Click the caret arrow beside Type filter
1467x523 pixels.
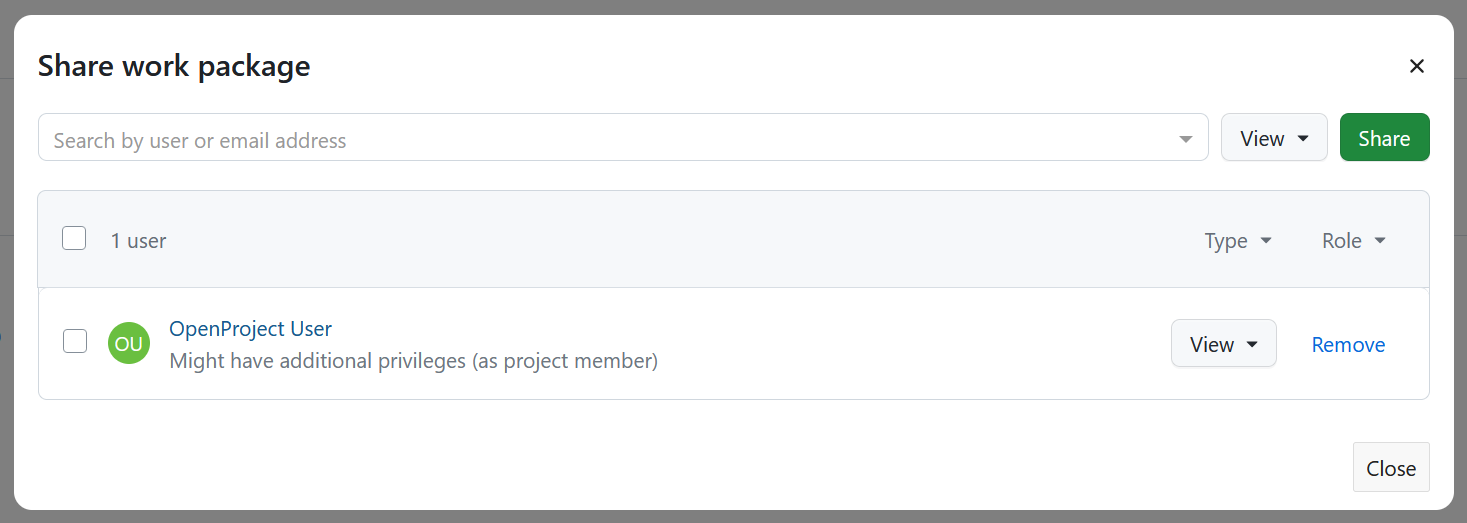coord(1266,241)
